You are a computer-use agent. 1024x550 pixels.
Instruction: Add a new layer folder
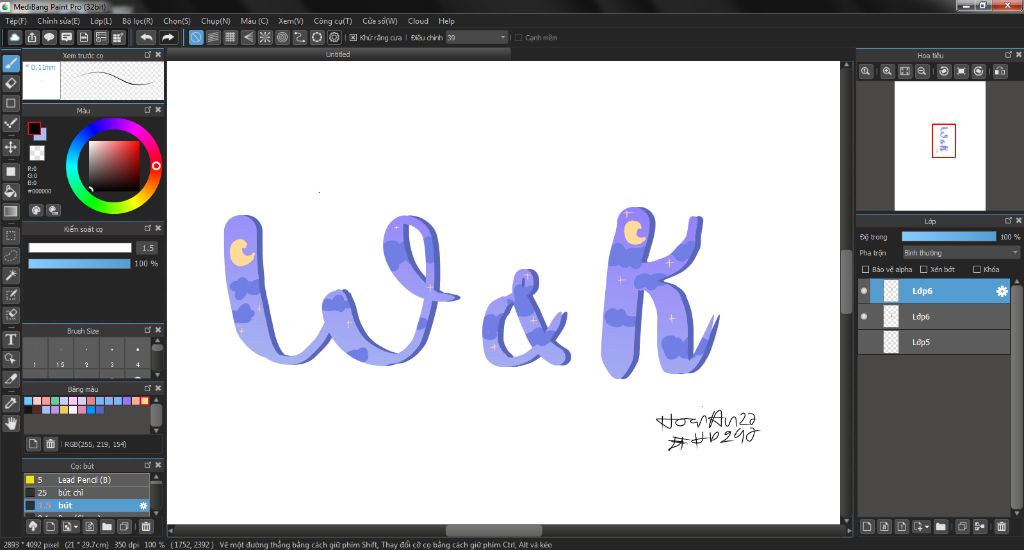coord(940,526)
